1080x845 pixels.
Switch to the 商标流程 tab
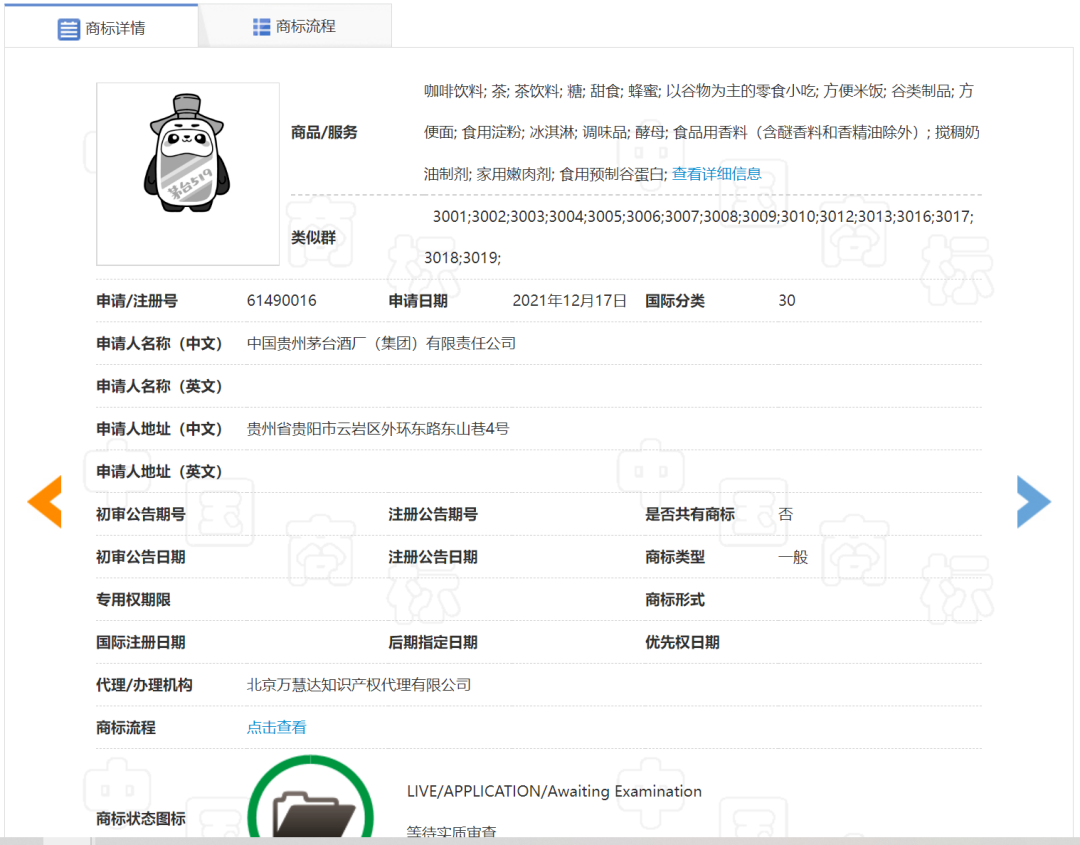click(x=295, y=27)
